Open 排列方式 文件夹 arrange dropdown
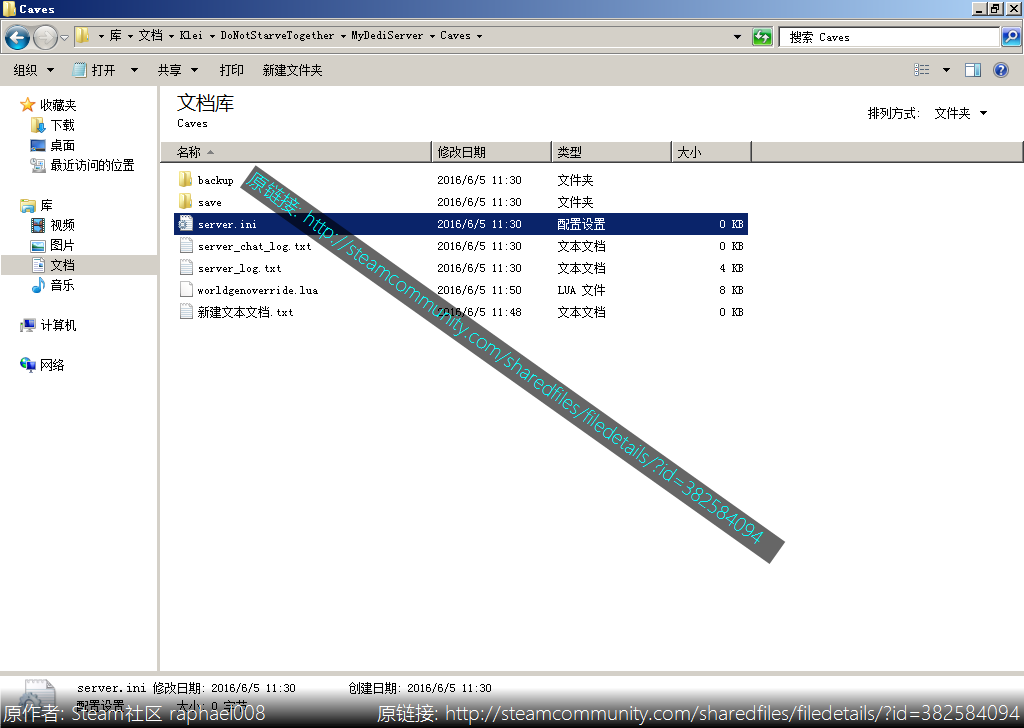Viewport: 1024px width, 728px height. [961, 113]
